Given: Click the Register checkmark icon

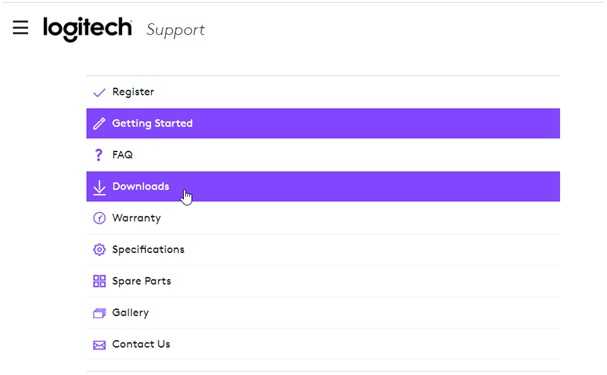Looking at the screenshot, I should (x=99, y=92).
